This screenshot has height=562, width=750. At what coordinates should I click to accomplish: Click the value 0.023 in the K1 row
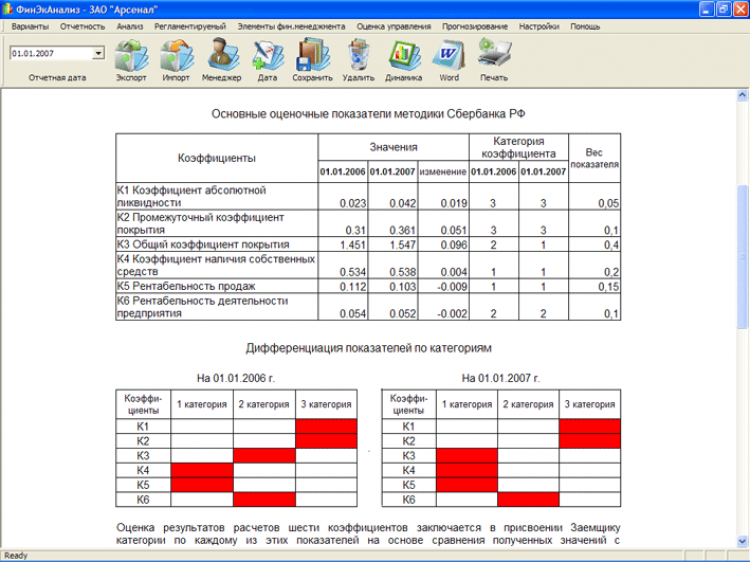353,203
